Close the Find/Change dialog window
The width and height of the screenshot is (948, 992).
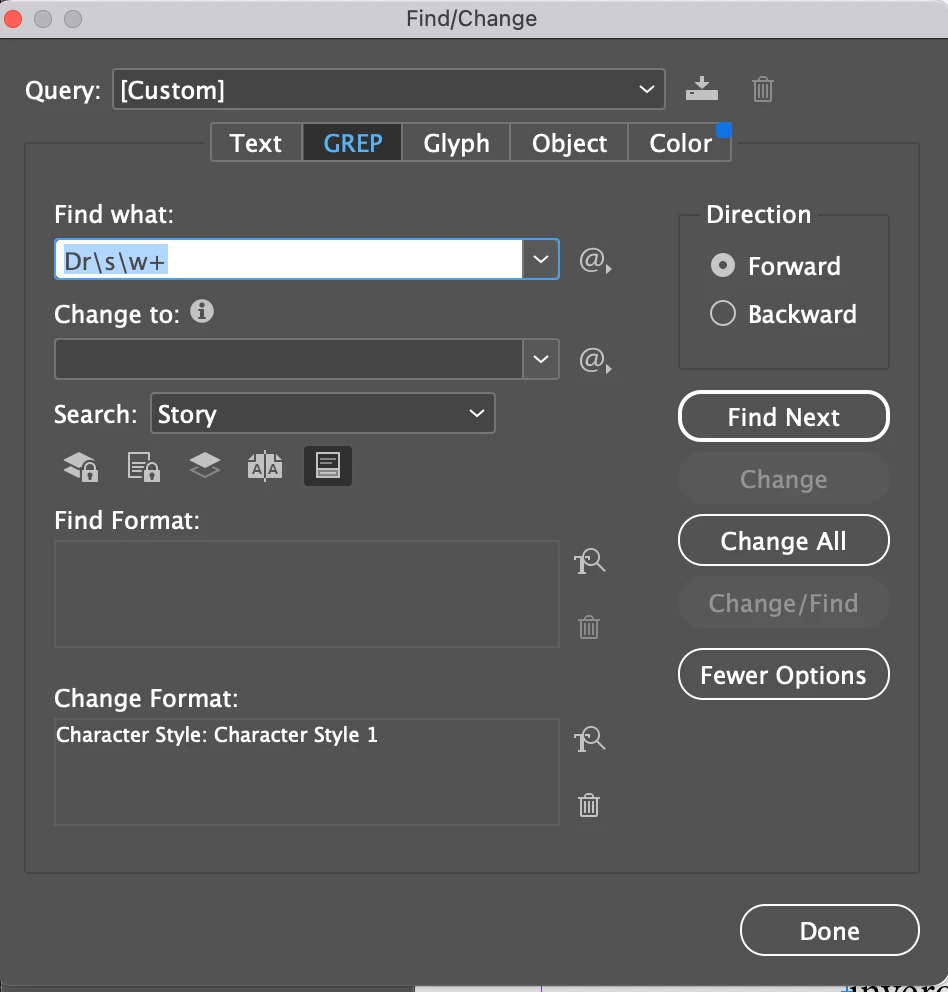click(x=13, y=19)
